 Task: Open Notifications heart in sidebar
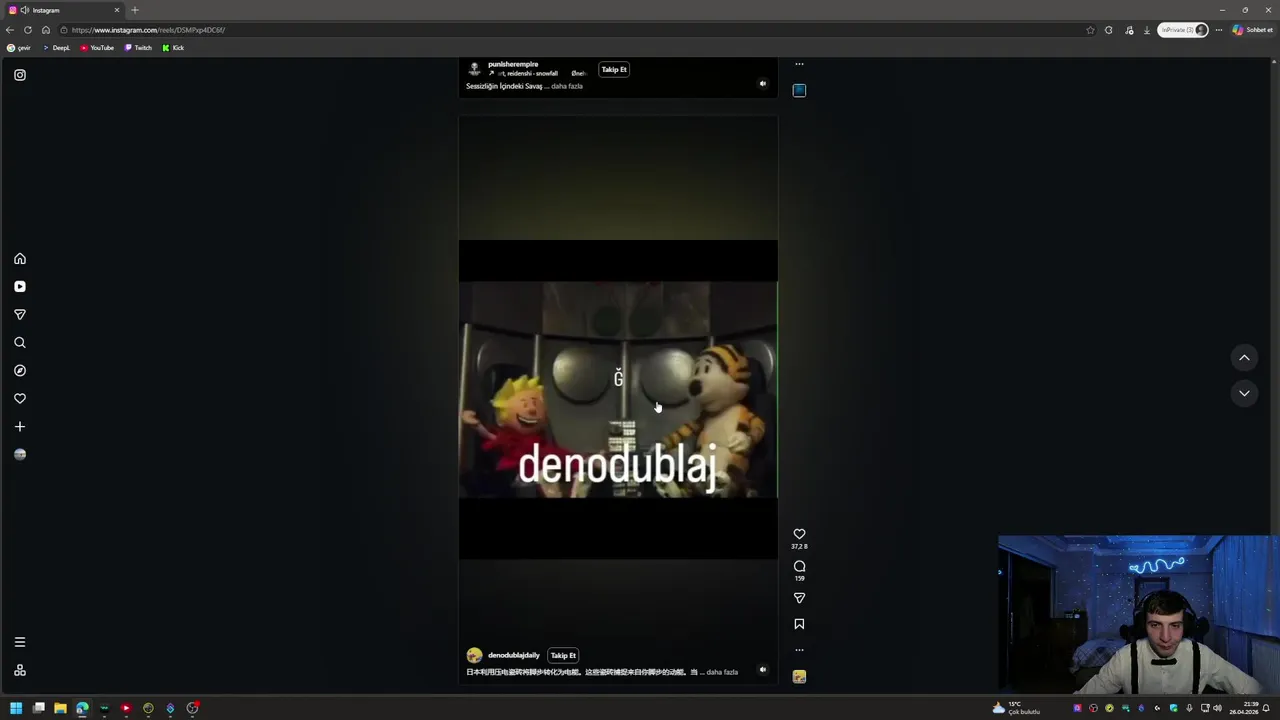[x=20, y=399]
